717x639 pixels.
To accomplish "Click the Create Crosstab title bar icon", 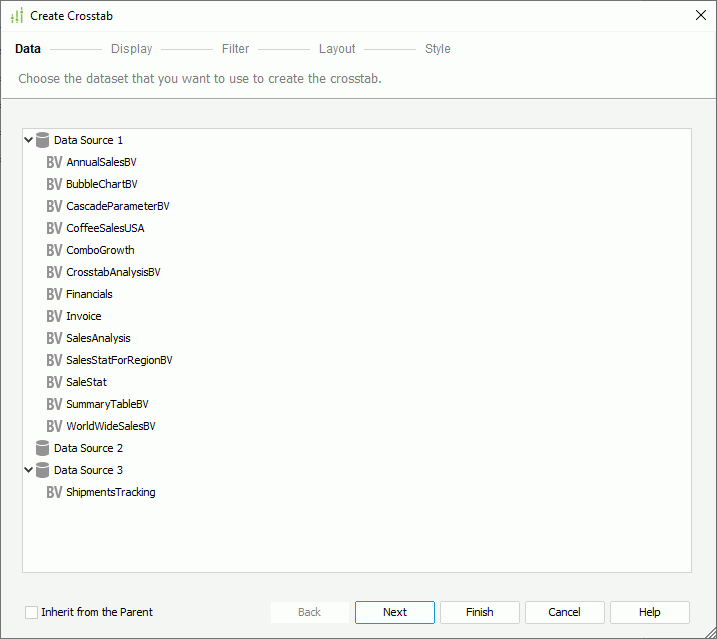I will point(17,16).
